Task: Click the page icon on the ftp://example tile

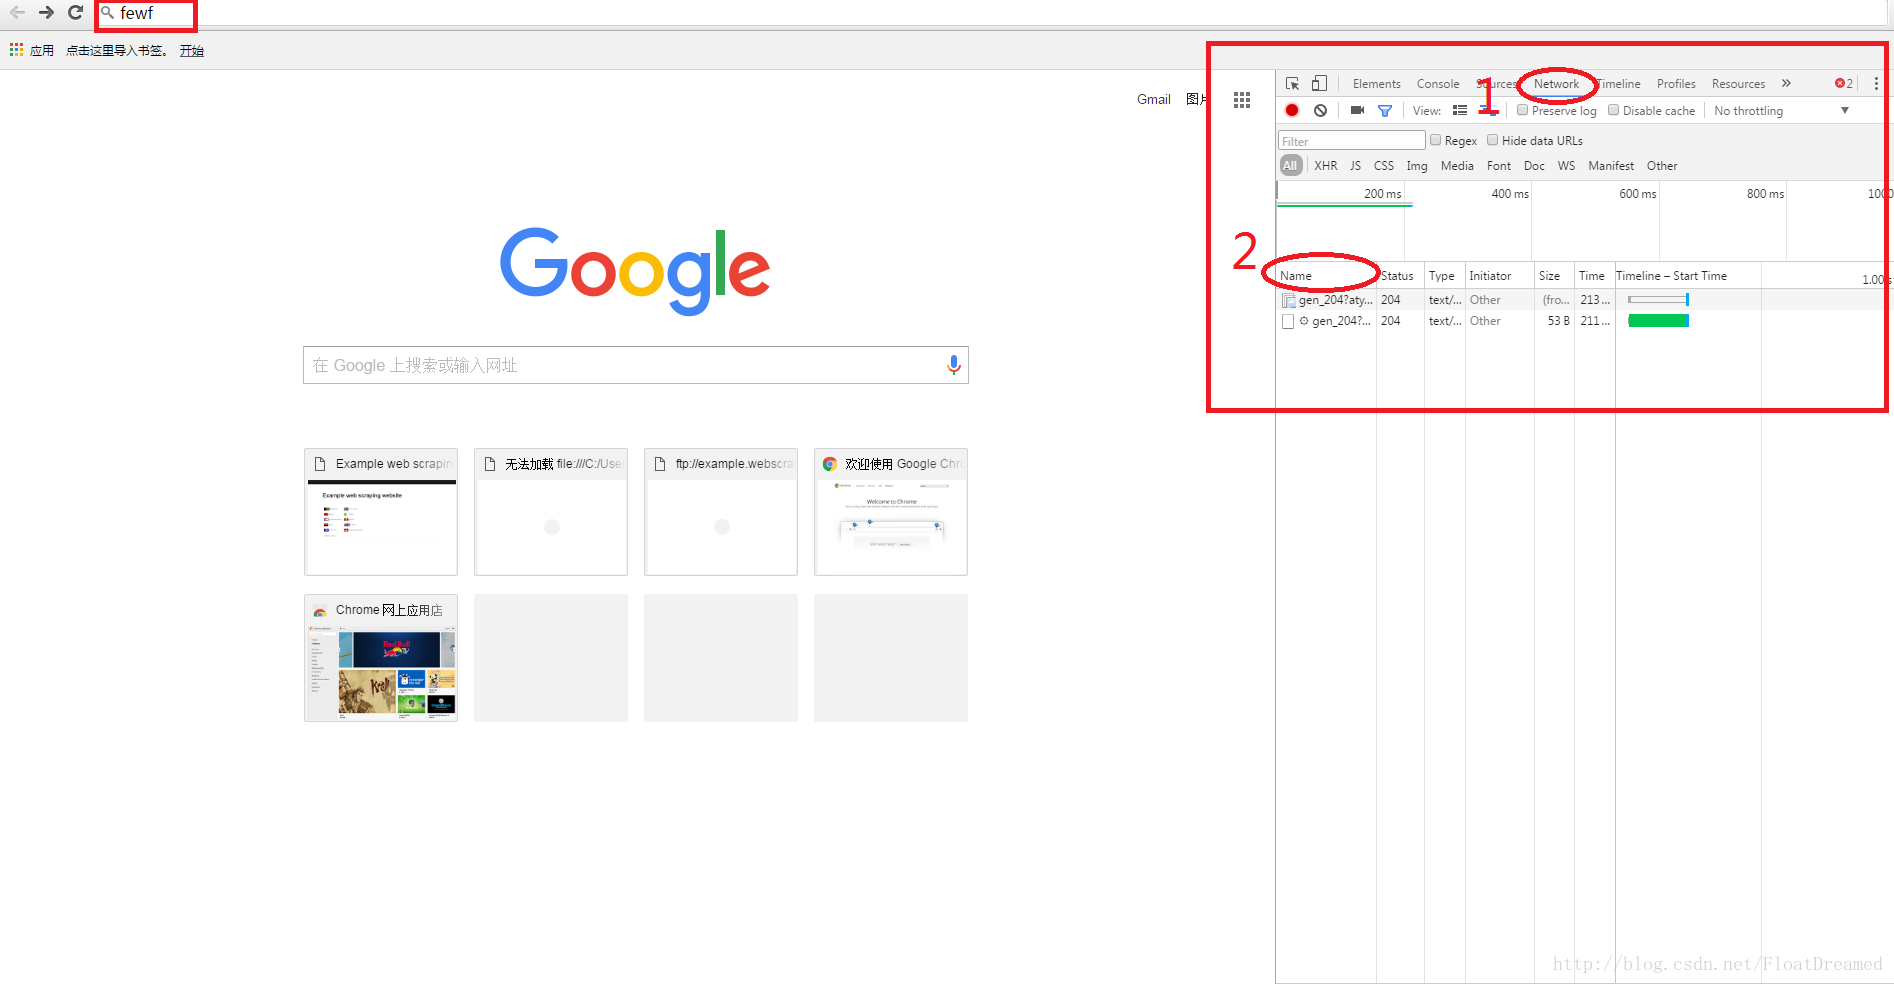Action: coord(660,464)
